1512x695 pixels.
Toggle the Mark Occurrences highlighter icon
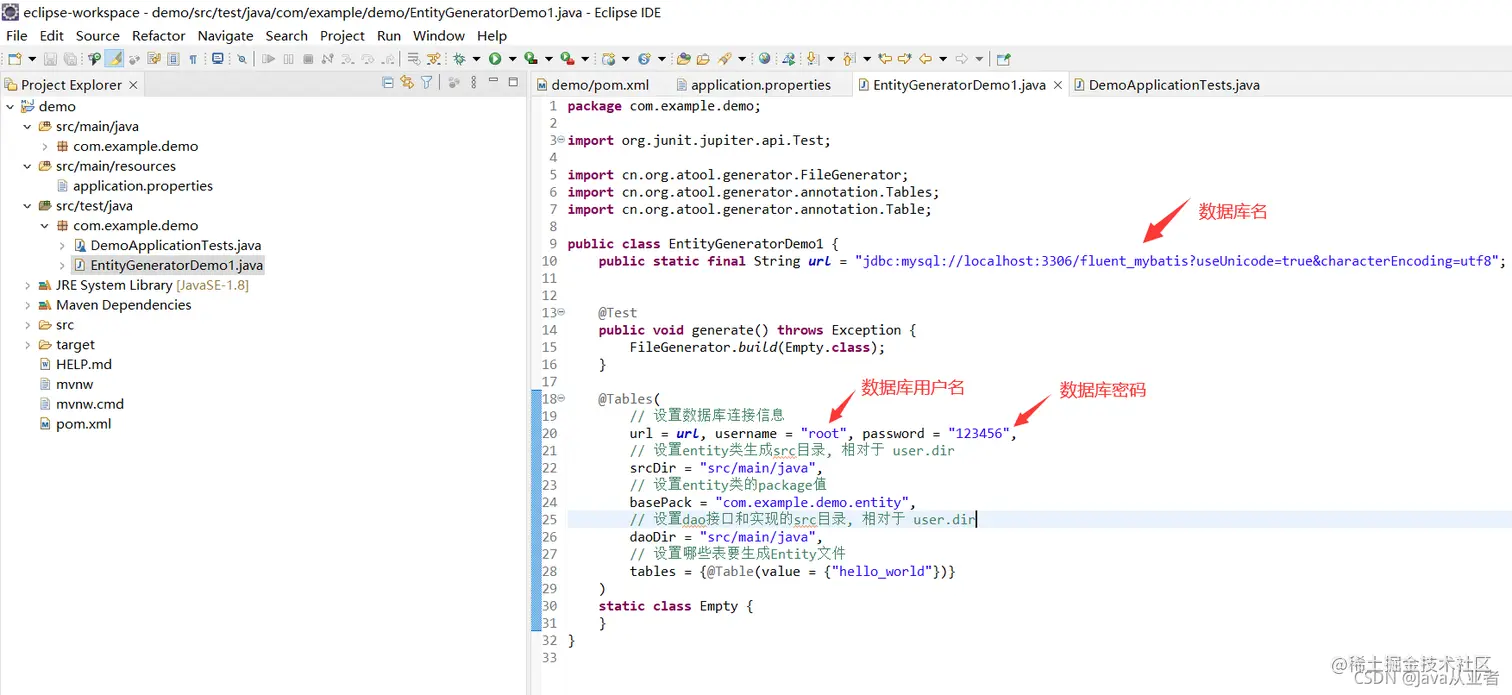114,59
